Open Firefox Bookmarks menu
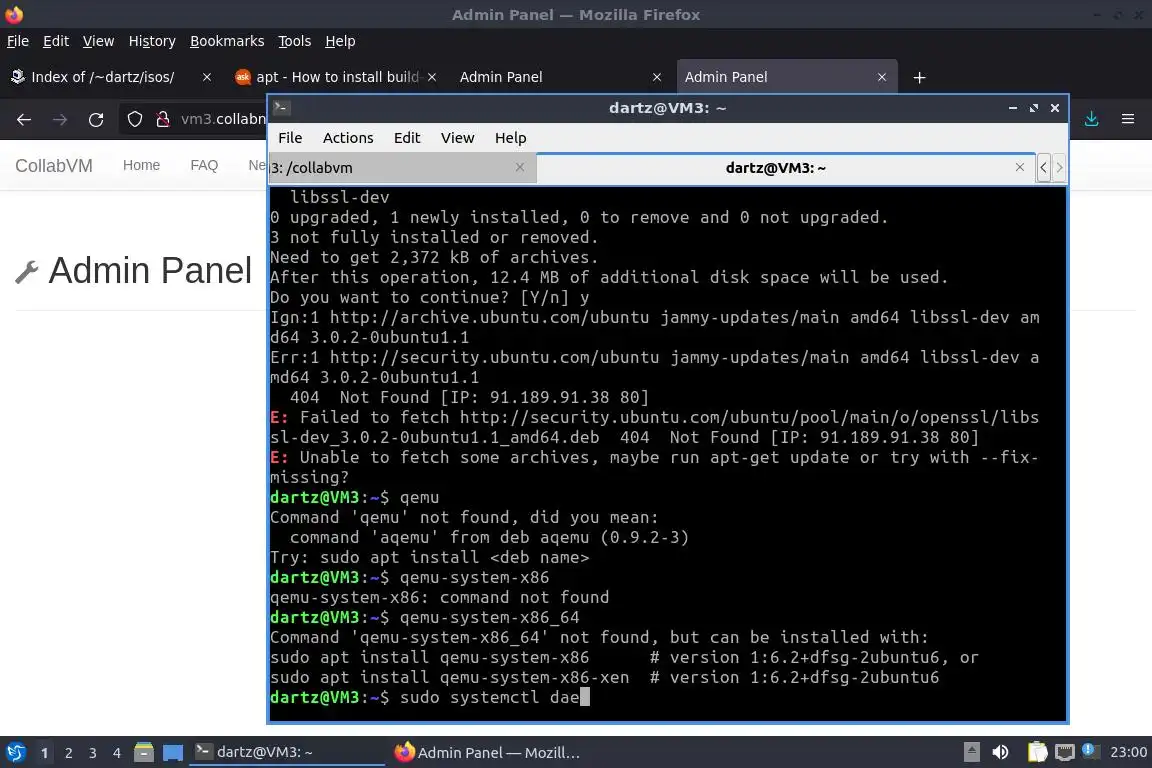 click(227, 41)
